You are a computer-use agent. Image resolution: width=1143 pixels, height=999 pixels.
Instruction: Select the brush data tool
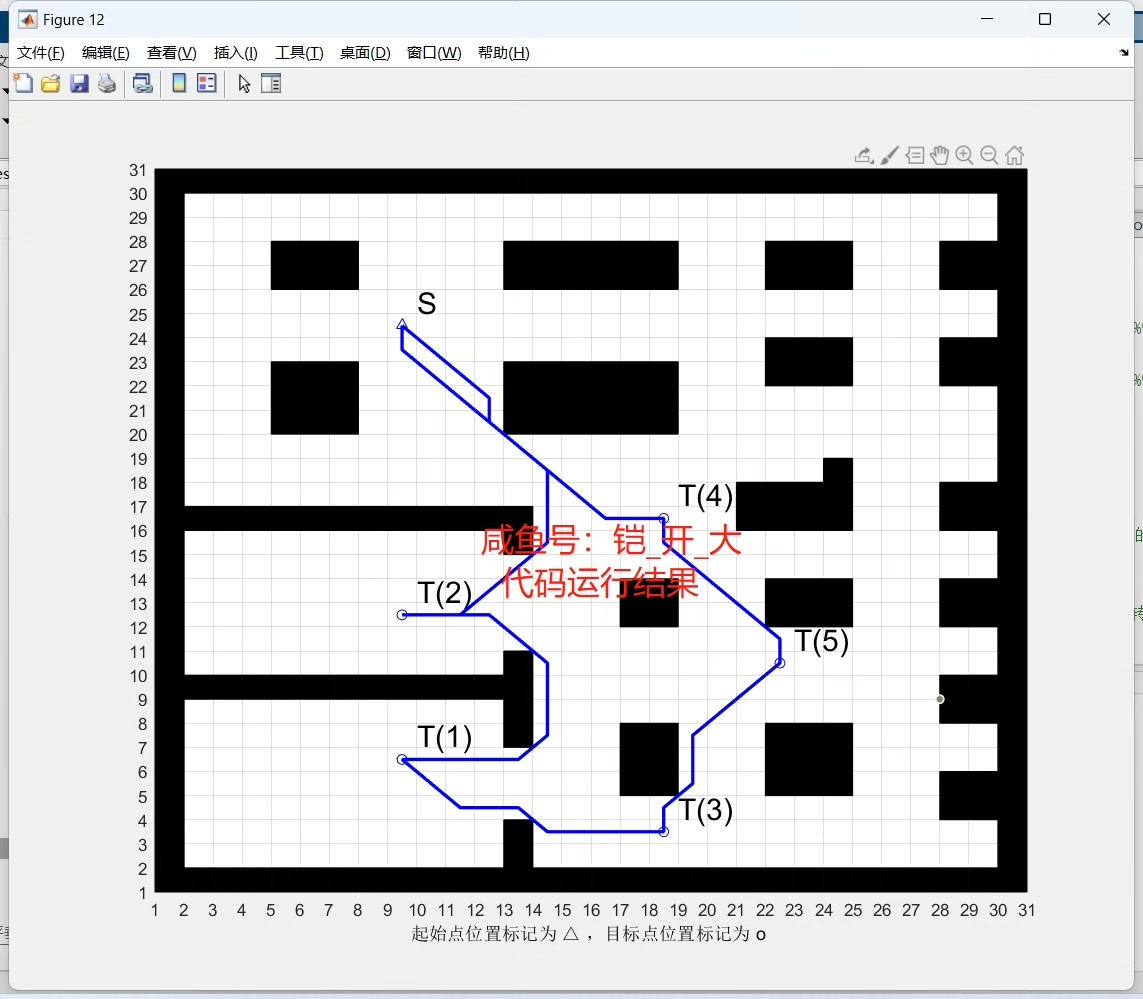click(x=889, y=155)
